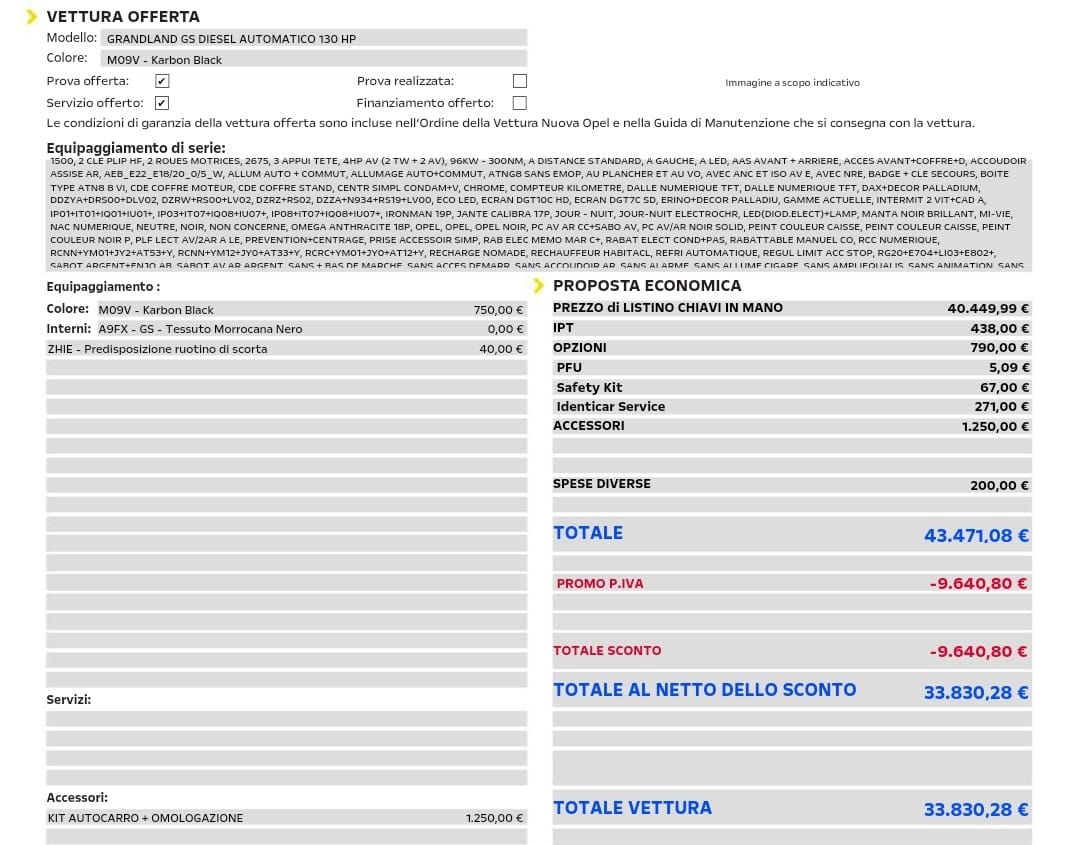The width and height of the screenshot is (1080, 845).
Task: Uncheck the Servizio offerto checkbox
Action: 162,103
